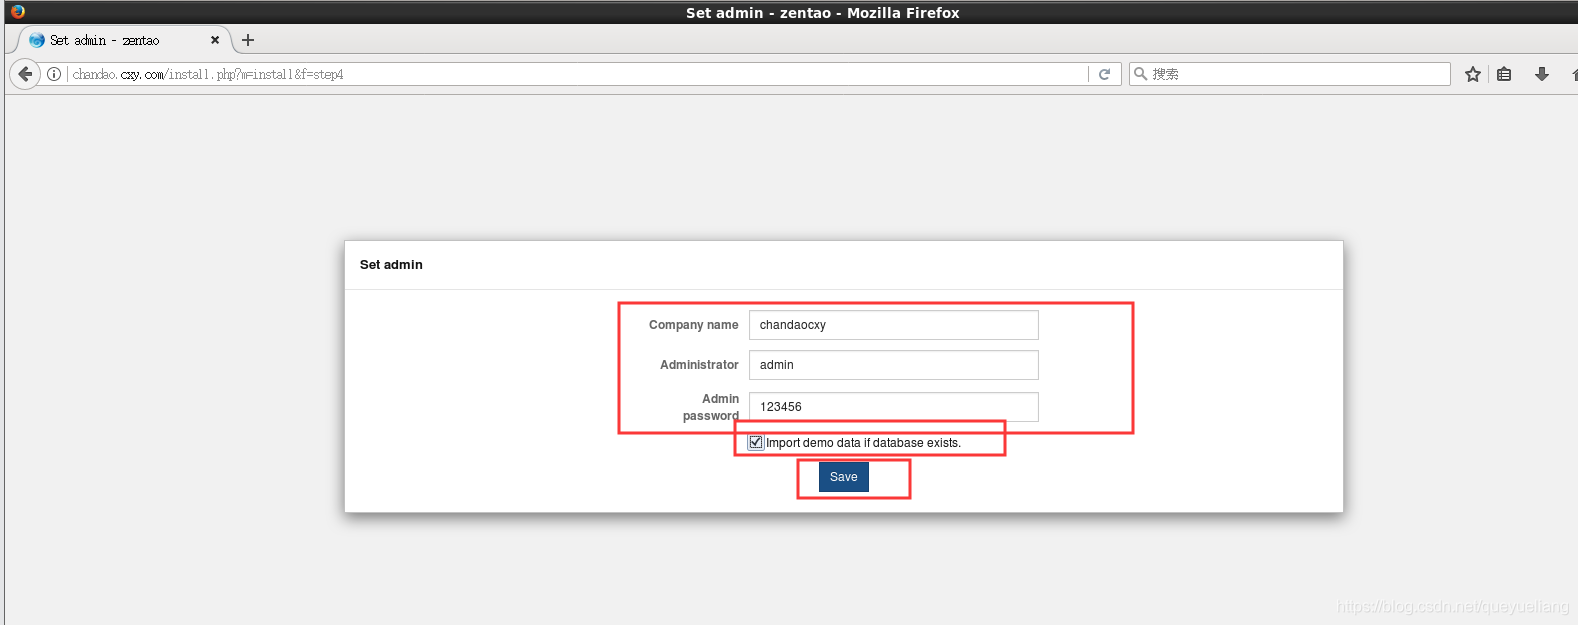Viewport: 1578px width, 625px height.
Task: Open site information icon in address bar
Action: coord(54,74)
